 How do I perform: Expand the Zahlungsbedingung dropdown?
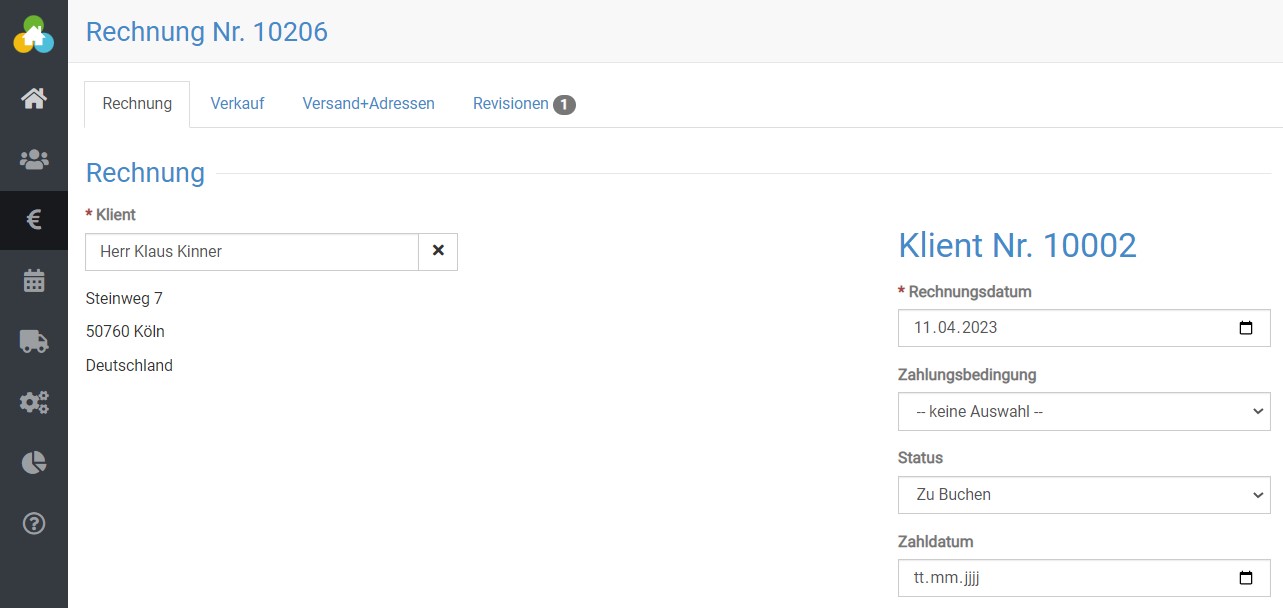[x=1084, y=411]
